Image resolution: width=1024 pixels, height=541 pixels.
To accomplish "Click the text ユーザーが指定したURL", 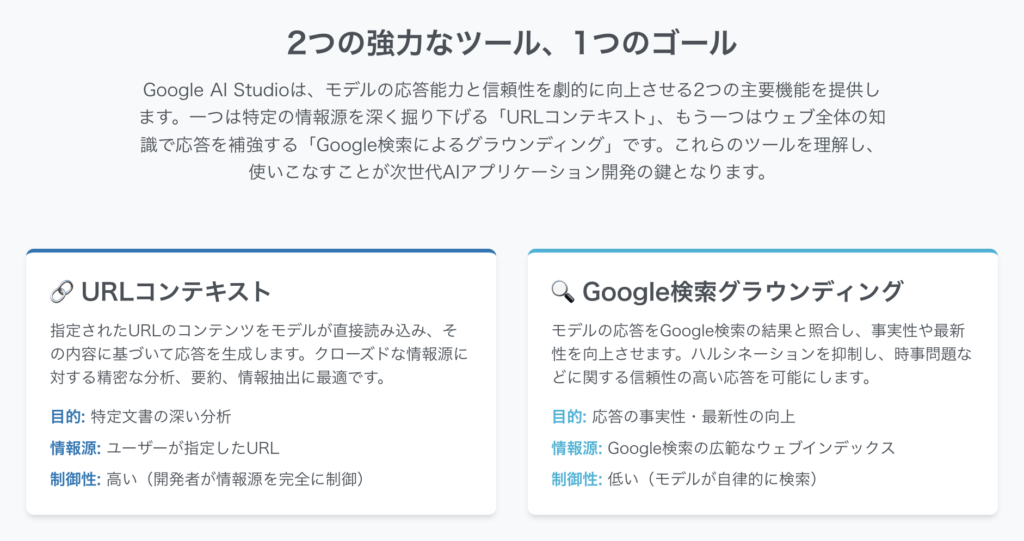I will 193,448.
